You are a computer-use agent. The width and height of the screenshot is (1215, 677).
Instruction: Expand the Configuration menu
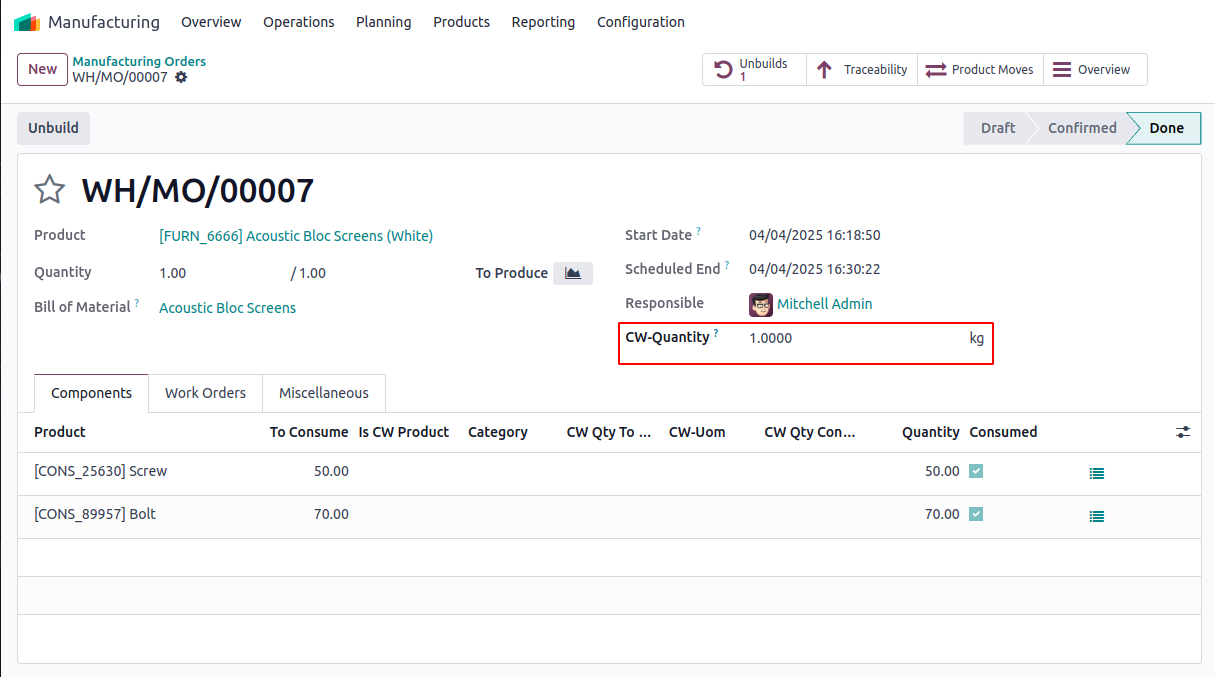(x=640, y=22)
